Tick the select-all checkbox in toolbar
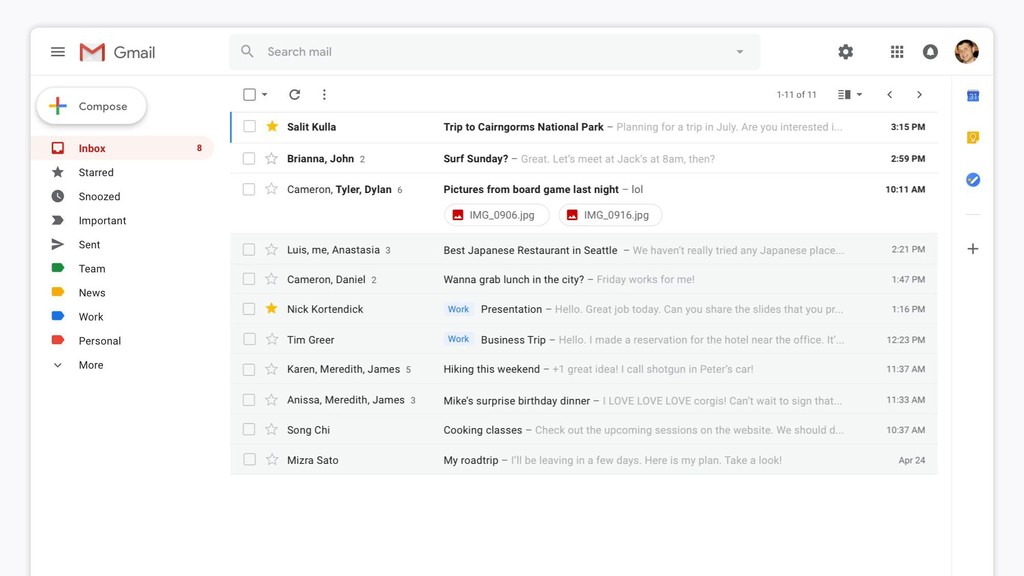1024x576 pixels. click(249, 95)
